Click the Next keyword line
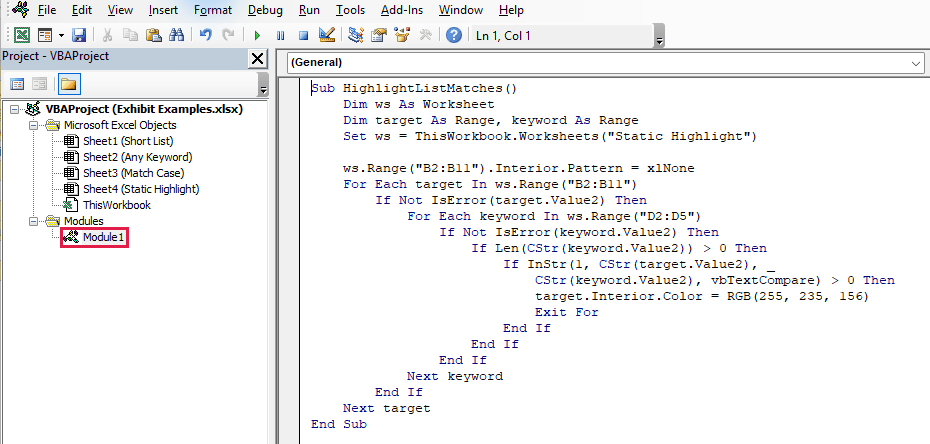 [x=455, y=376]
